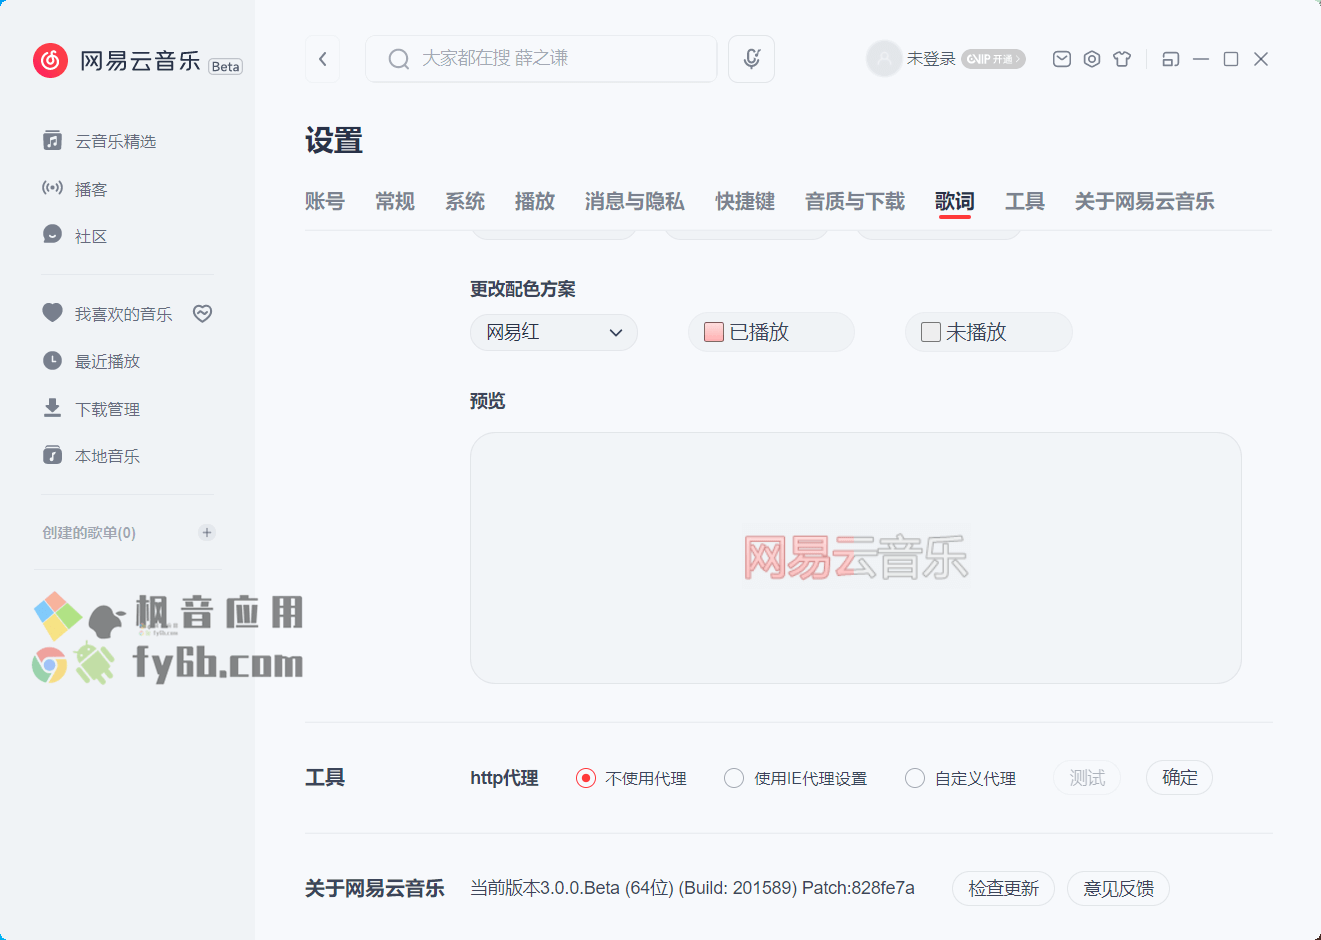Click the search magnifier icon
Screen dimensions: 1321x940
(399, 59)
